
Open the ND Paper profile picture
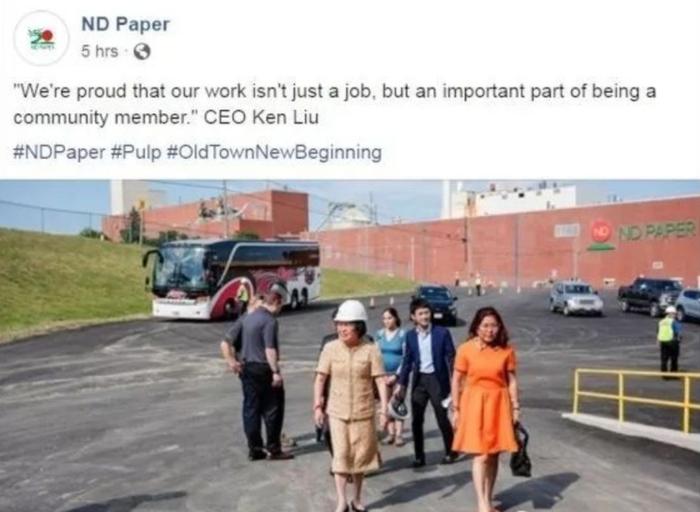(42, 38)
